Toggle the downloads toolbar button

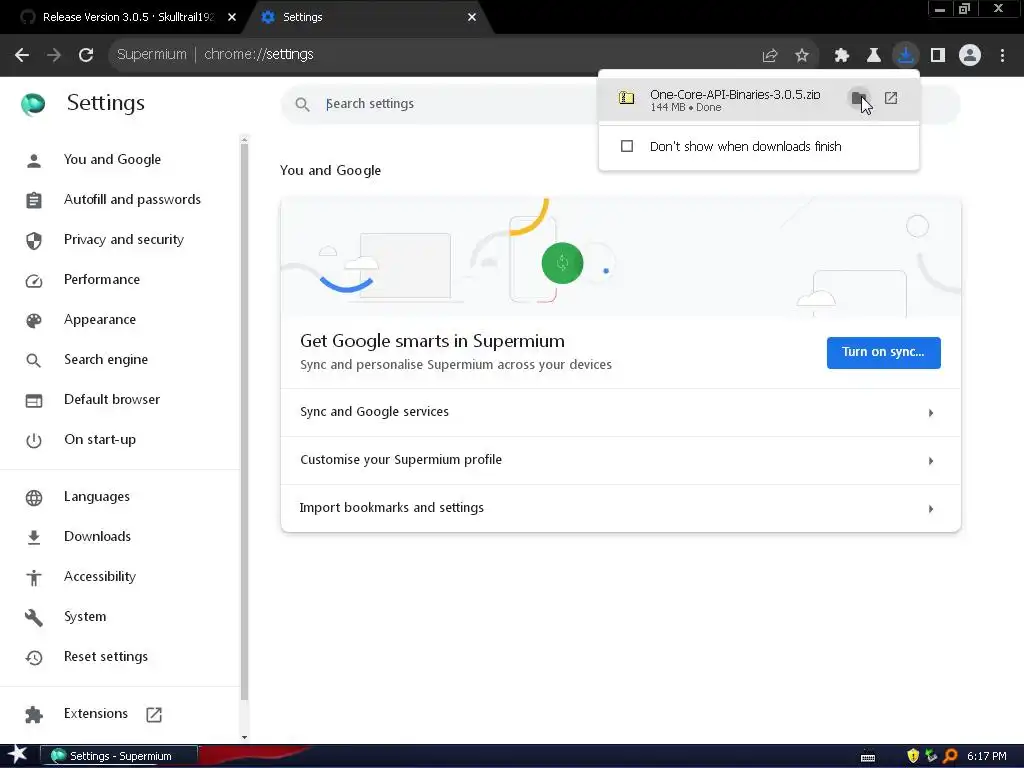click(906, 55)
